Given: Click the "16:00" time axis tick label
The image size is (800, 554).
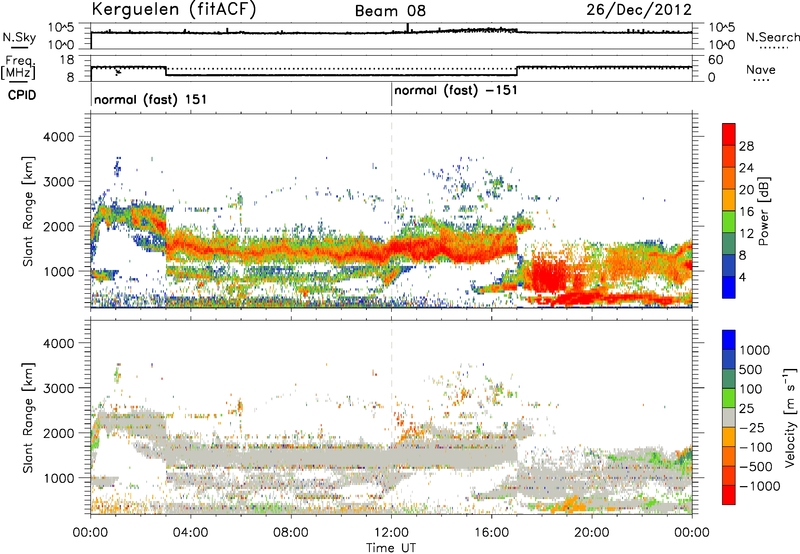Looking at the screenshot, I should point(492,533).
